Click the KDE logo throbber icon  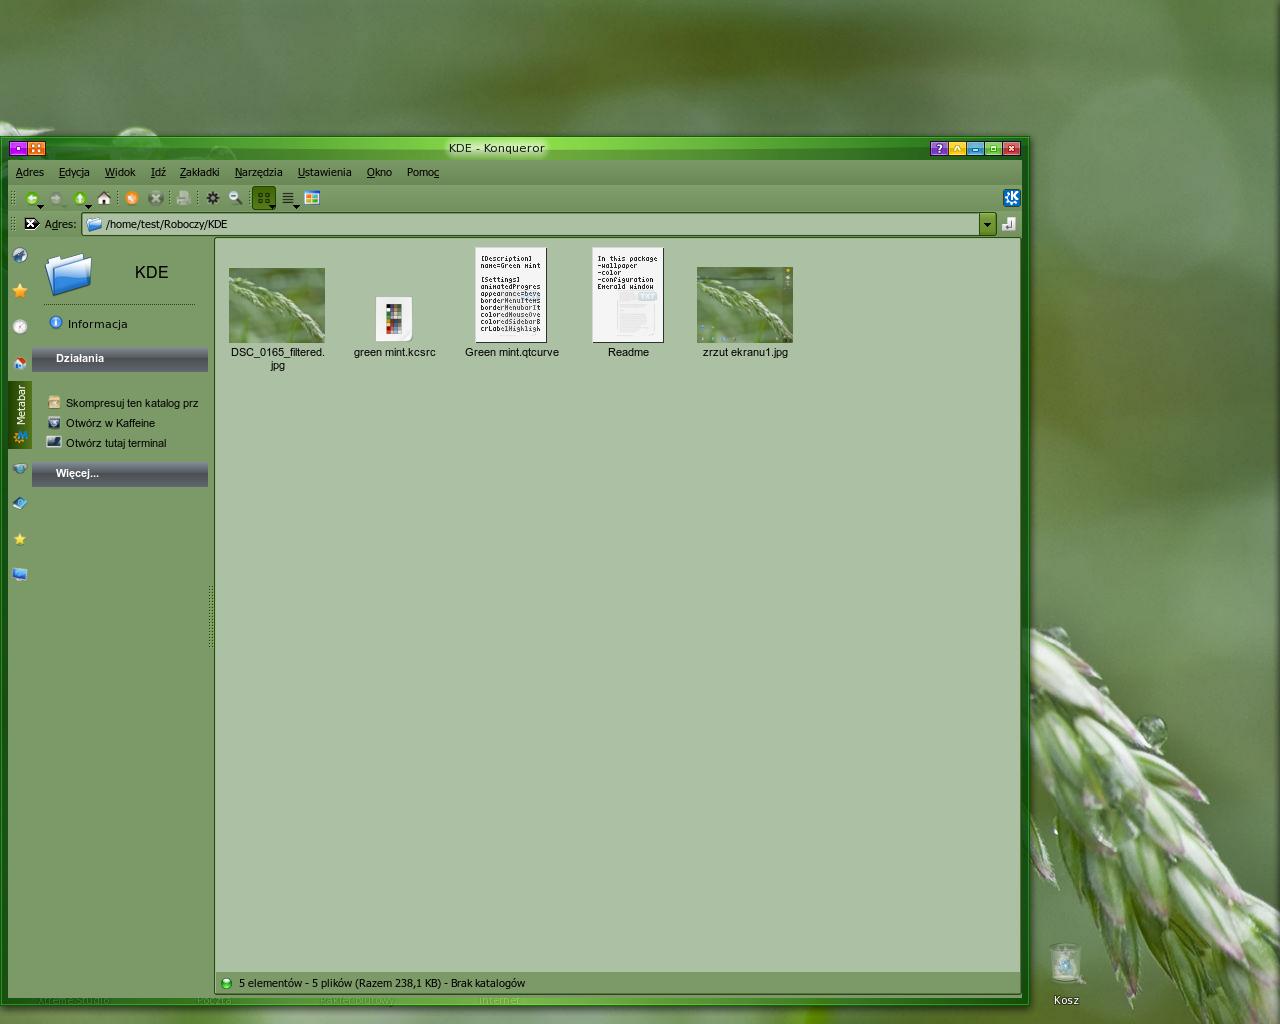1012,198
